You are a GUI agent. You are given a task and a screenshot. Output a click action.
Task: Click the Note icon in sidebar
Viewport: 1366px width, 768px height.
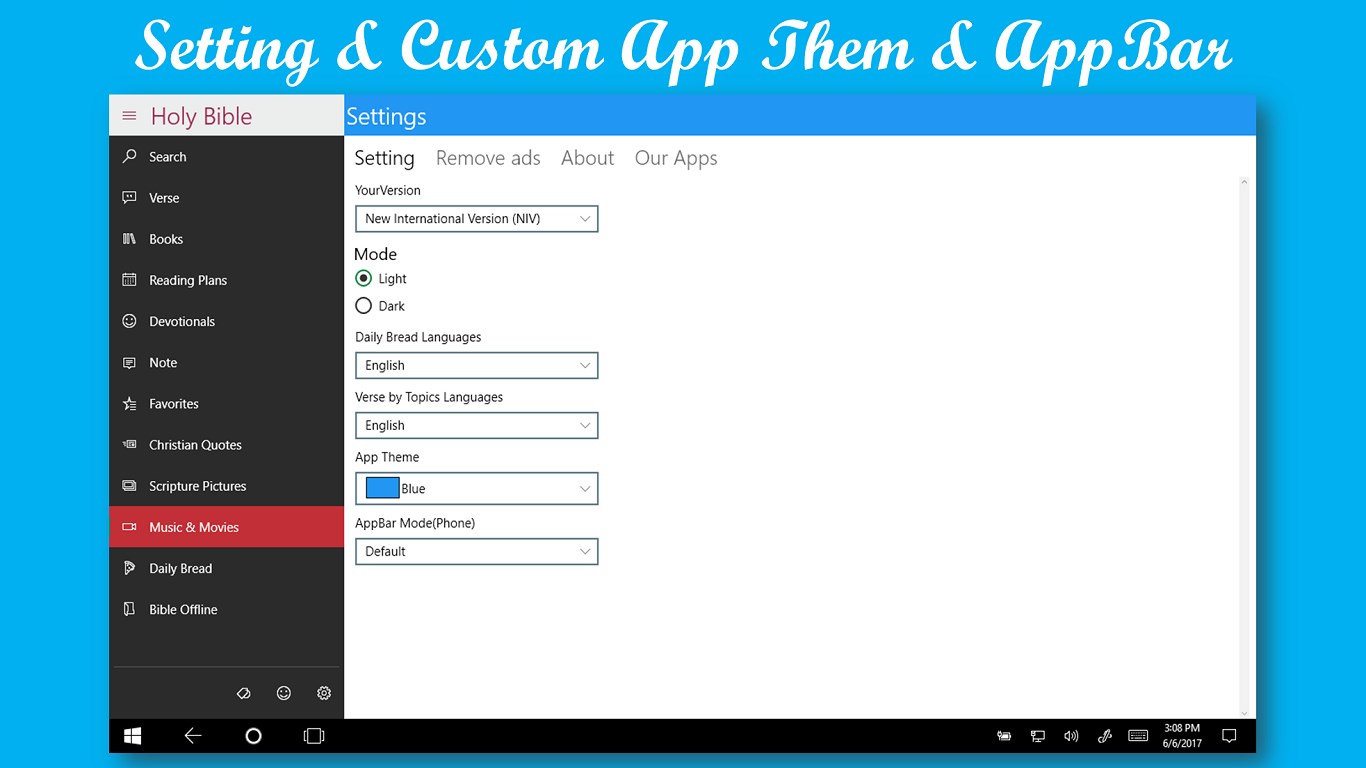pos(129,363)
